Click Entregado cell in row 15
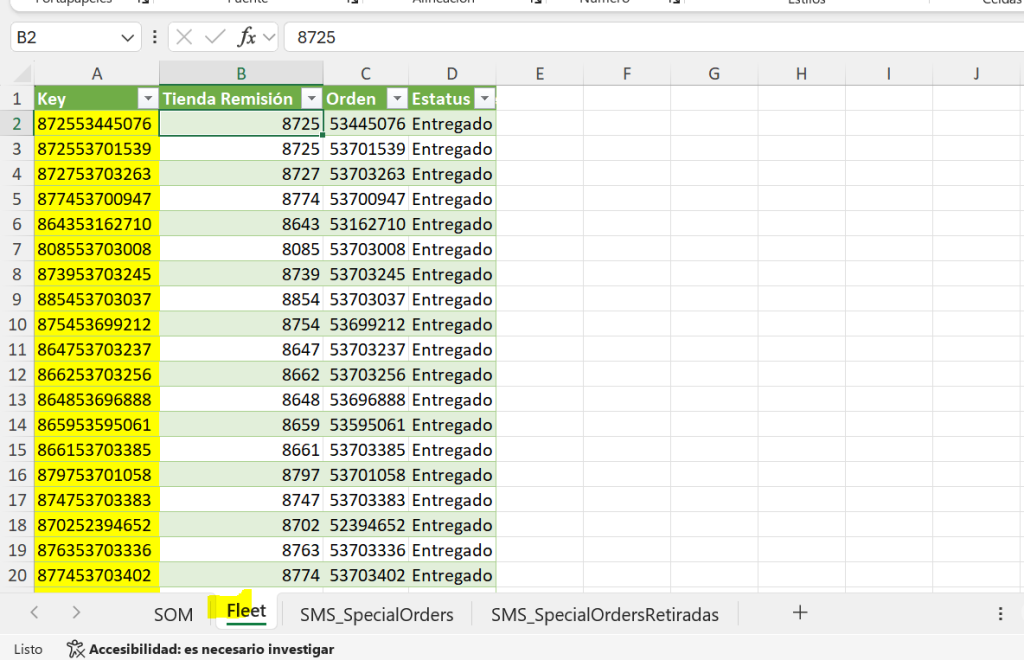This screenshot has height=660, width=1024. click(452, 450)
